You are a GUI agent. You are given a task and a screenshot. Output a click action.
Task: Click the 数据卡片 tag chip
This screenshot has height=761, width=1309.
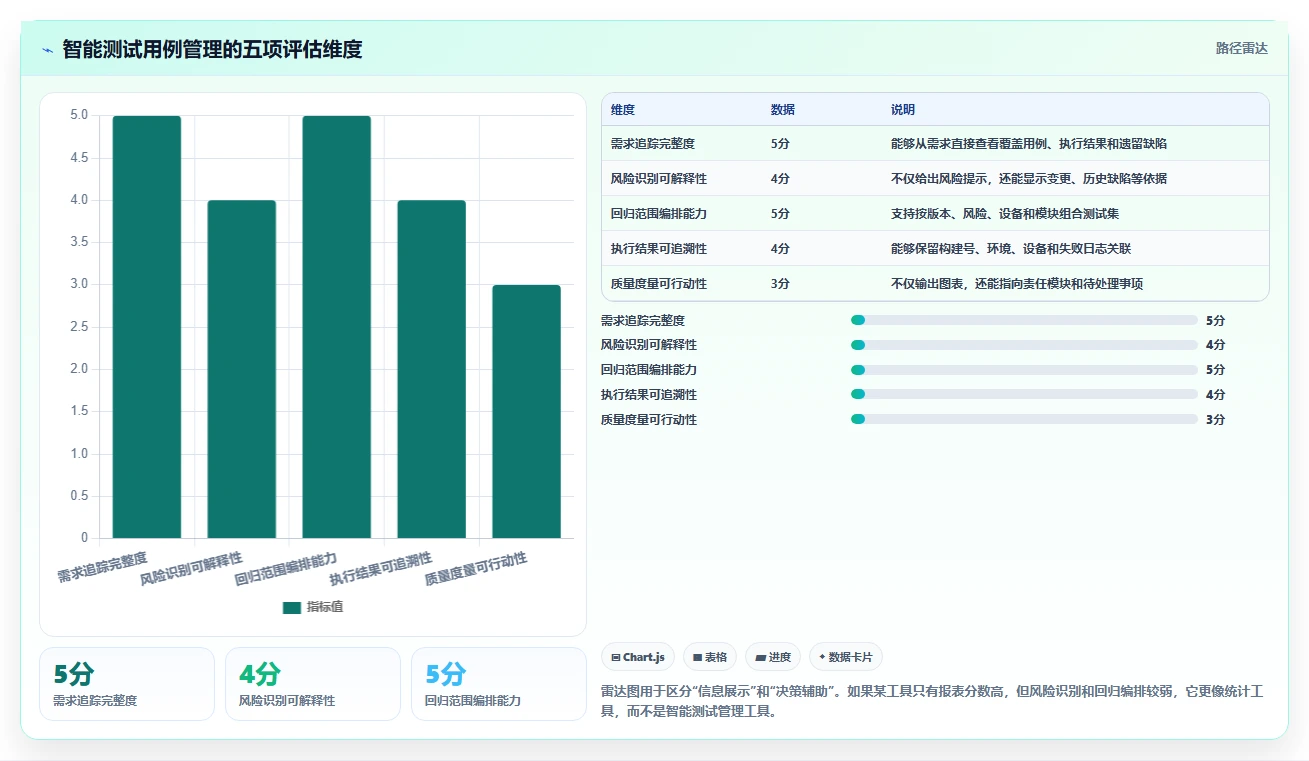click(x=846, y=657)
